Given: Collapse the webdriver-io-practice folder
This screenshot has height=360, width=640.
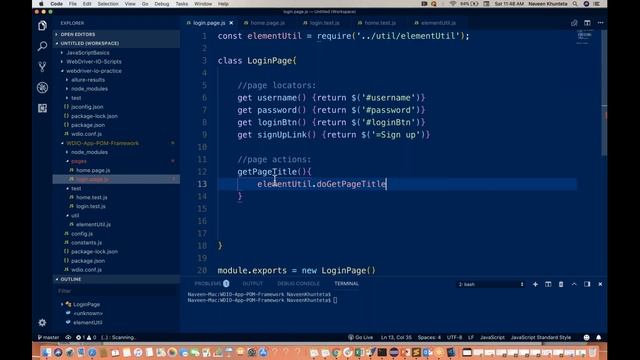Looking at the screenshot, I should coord(93,71).
